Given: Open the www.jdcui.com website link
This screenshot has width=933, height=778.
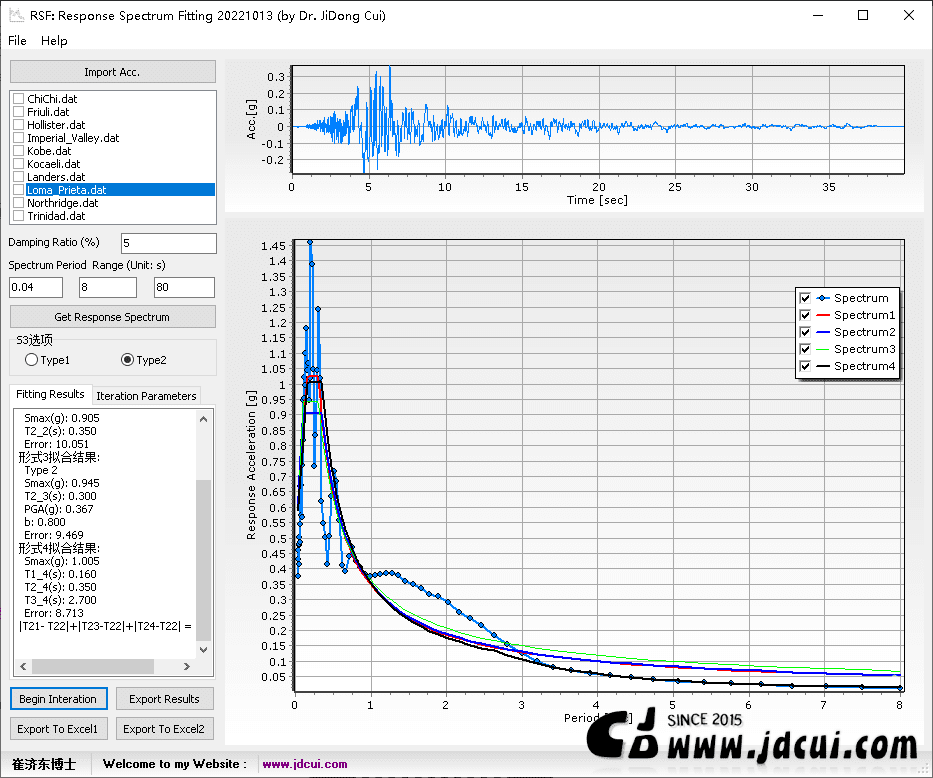Looking at the screenshot, I should pyautogui.click(x=305, y=764).
